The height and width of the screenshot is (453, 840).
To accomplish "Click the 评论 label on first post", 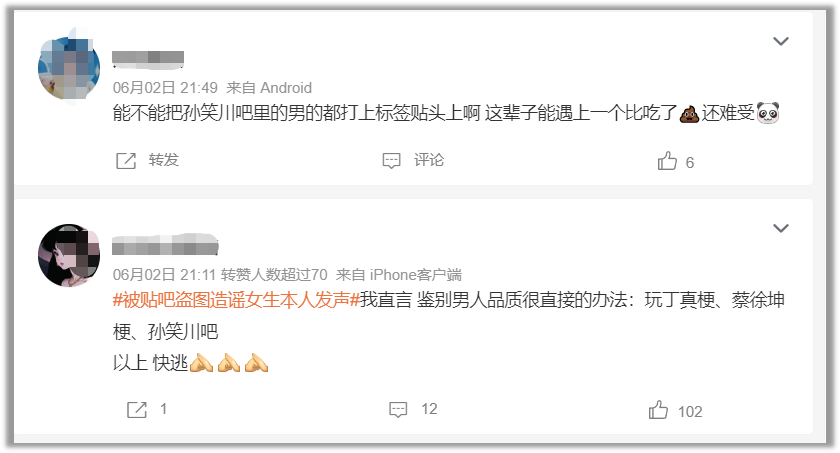I will pyautogui.click(x=429, y=160).
